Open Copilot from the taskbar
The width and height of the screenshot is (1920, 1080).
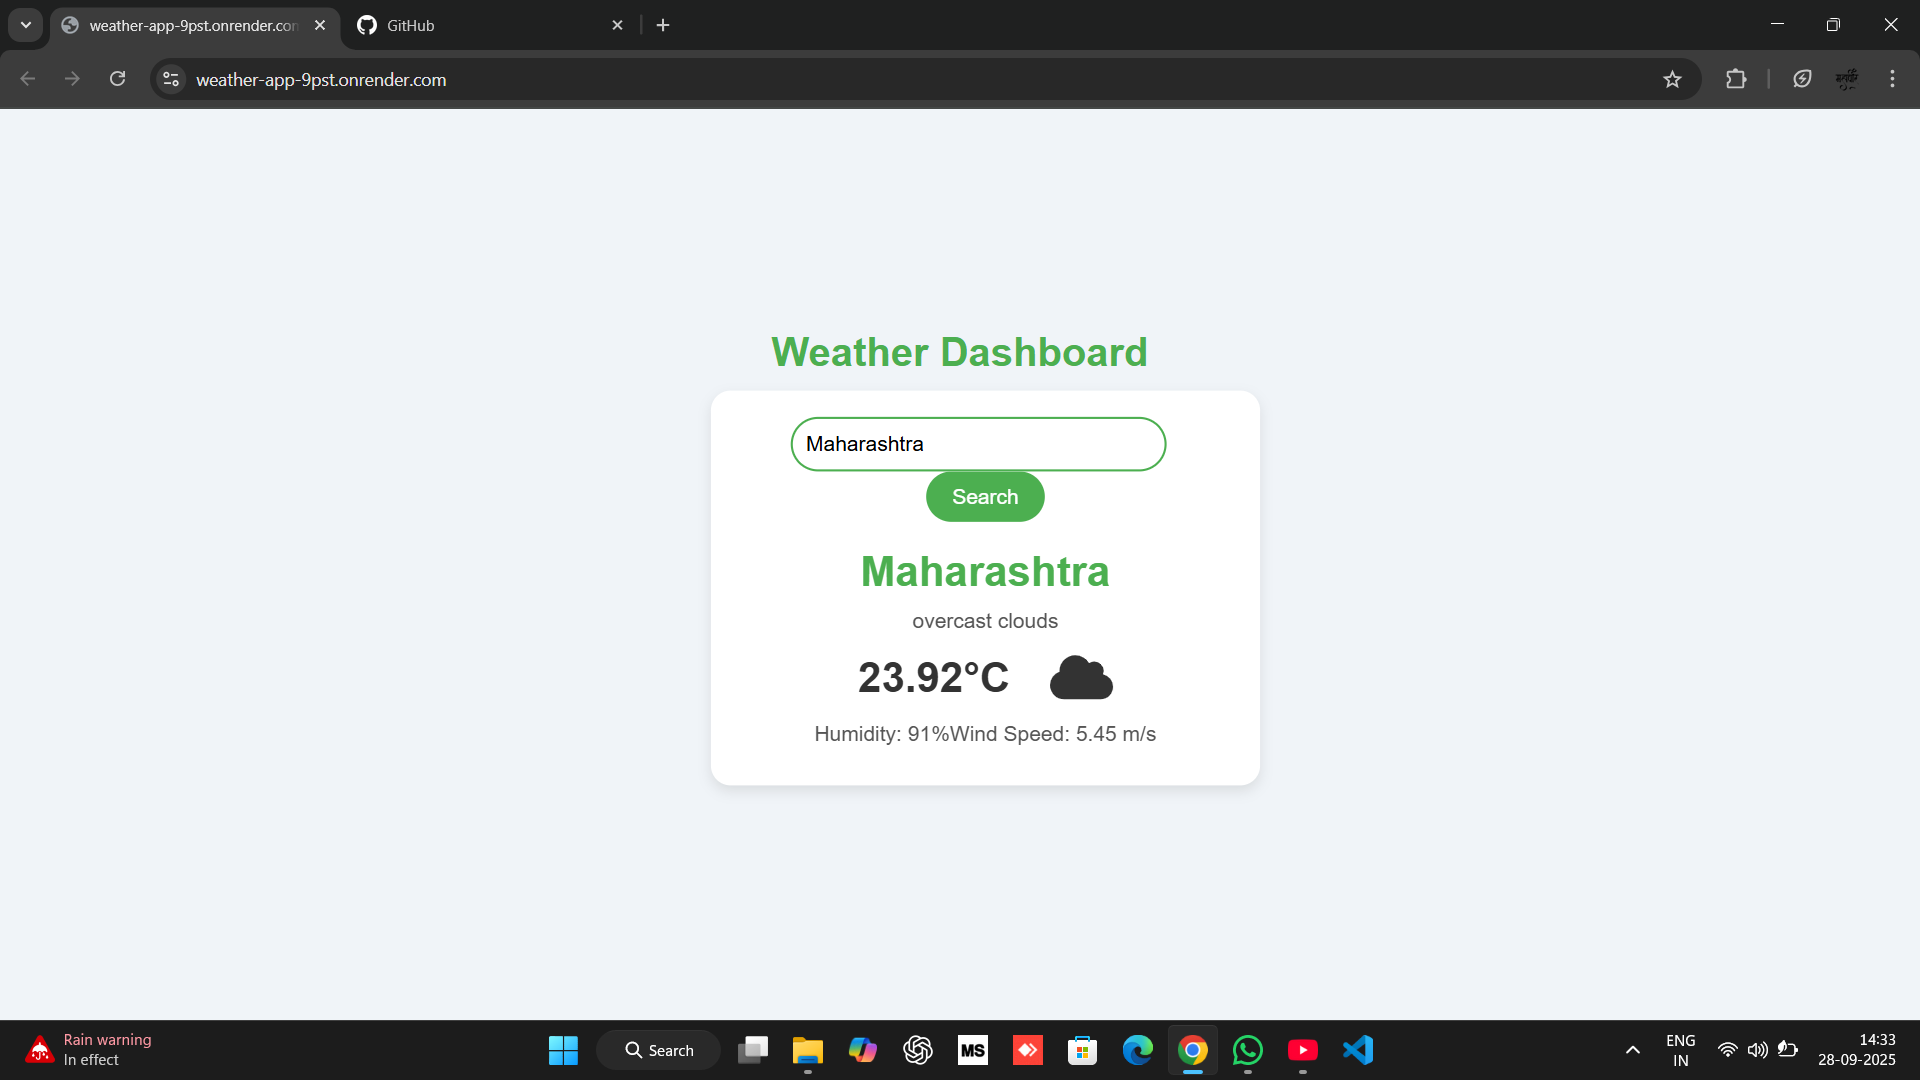pyautogui.click(x=863, y=1050)
